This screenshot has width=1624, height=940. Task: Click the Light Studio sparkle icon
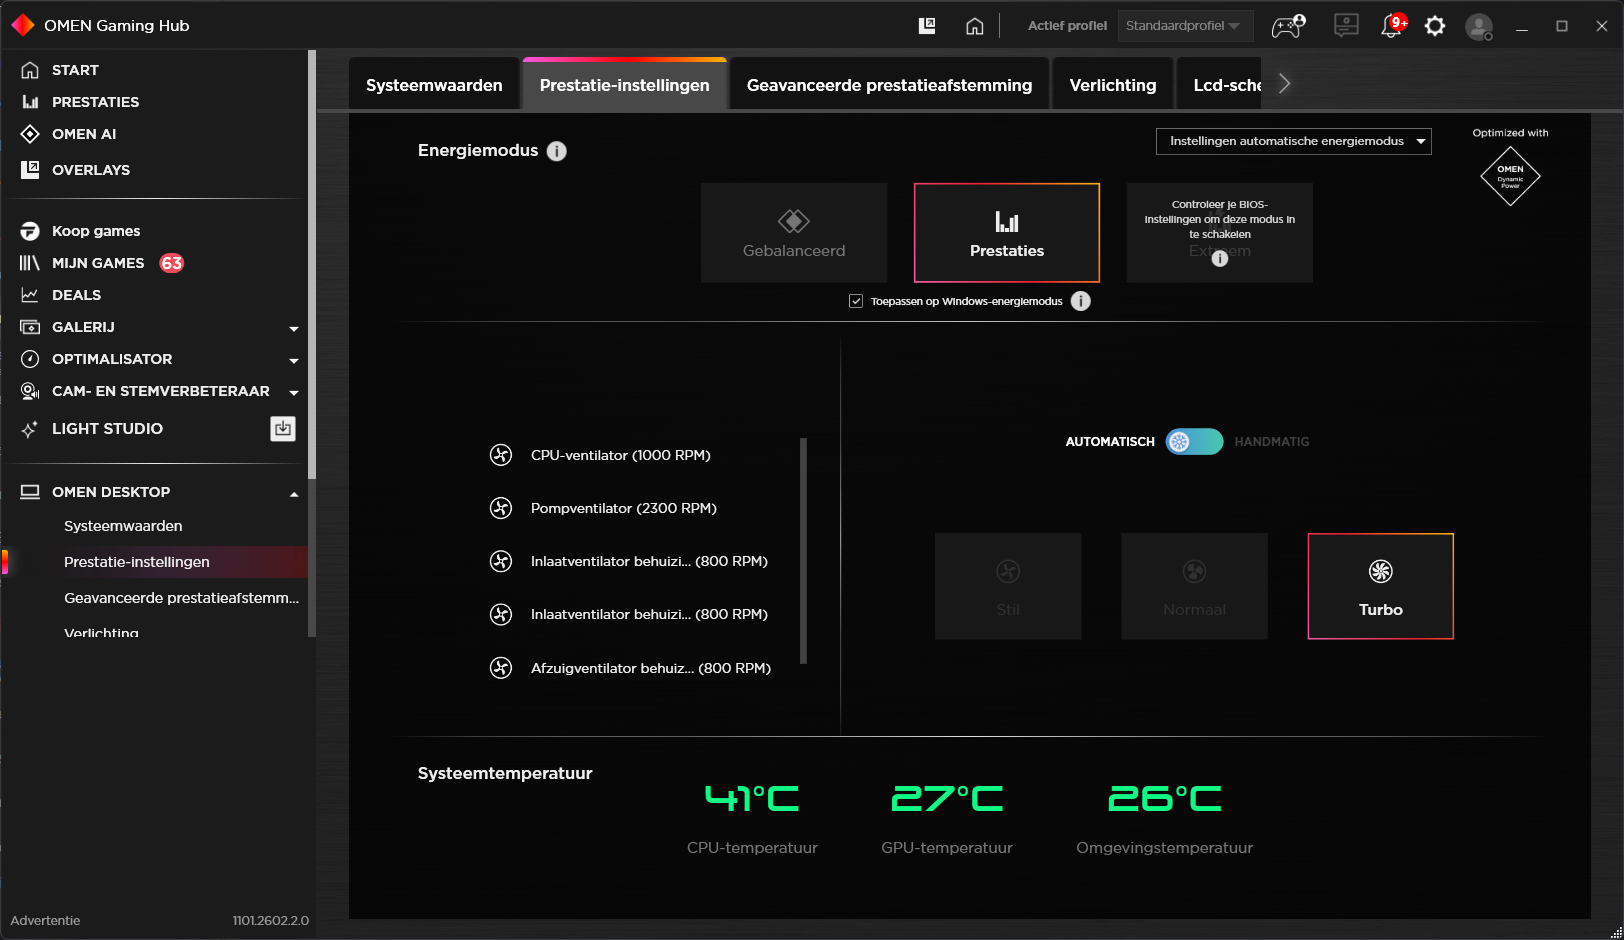coord(30,429)
